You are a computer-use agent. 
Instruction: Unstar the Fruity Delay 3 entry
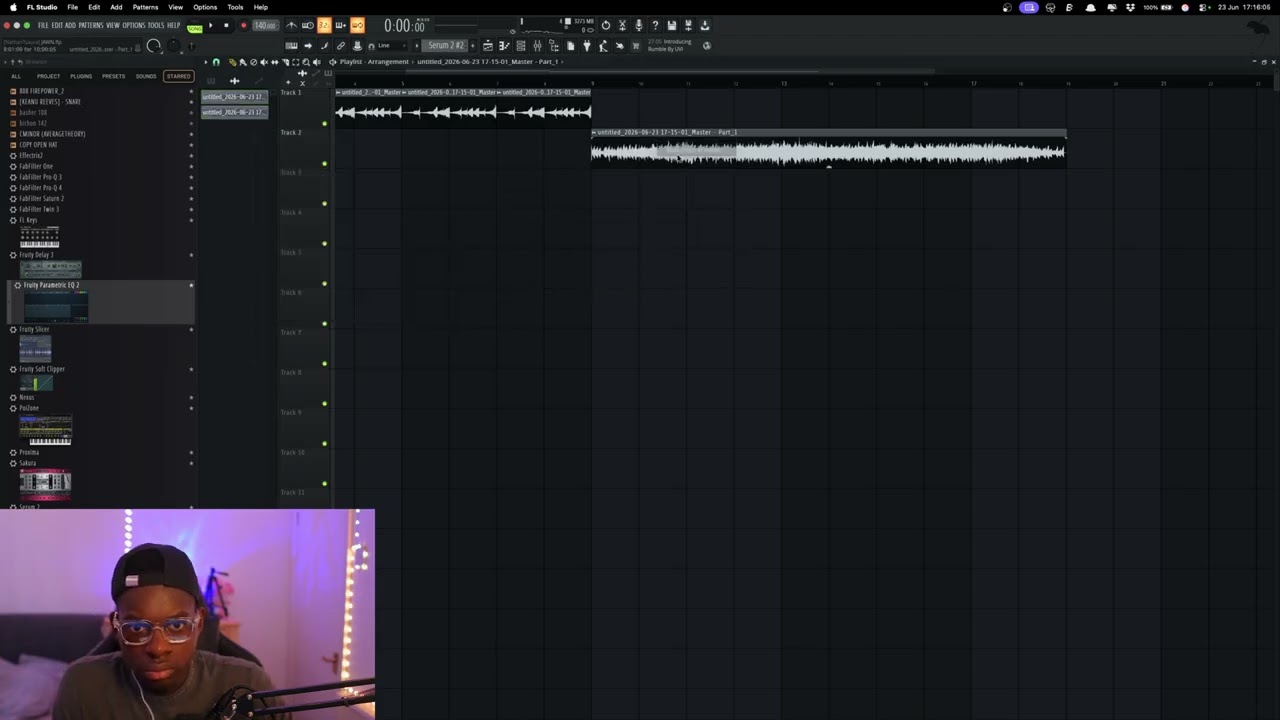tap(191, 255)
